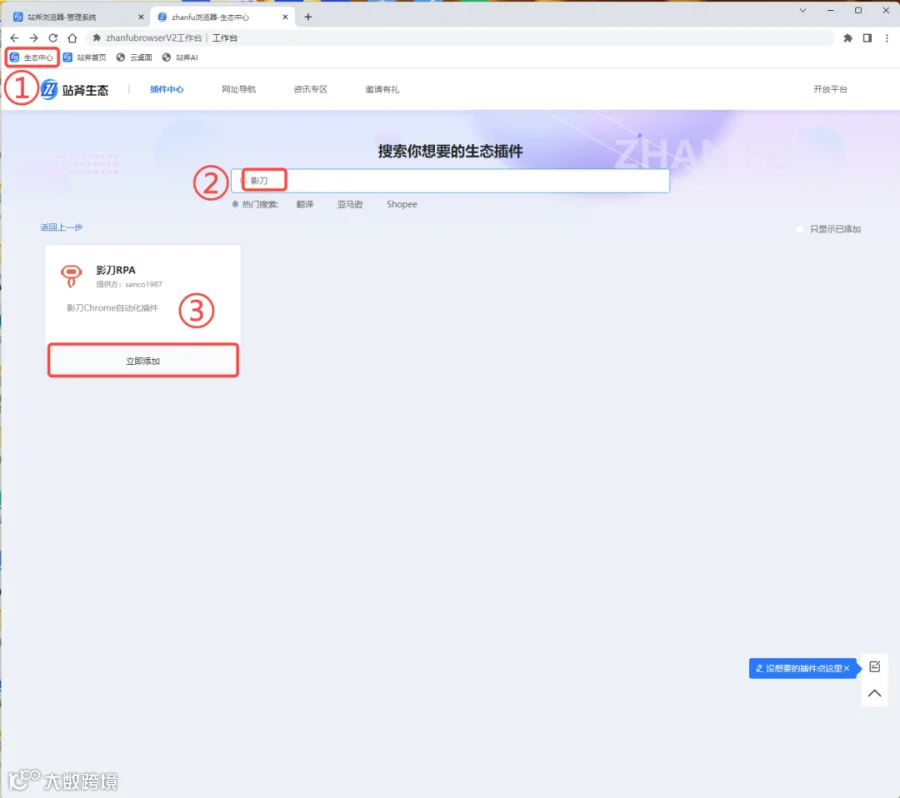Open the 云桌面 bookmark
The height and width of the screenshot is (798, 900).
[x=134, y=57]
